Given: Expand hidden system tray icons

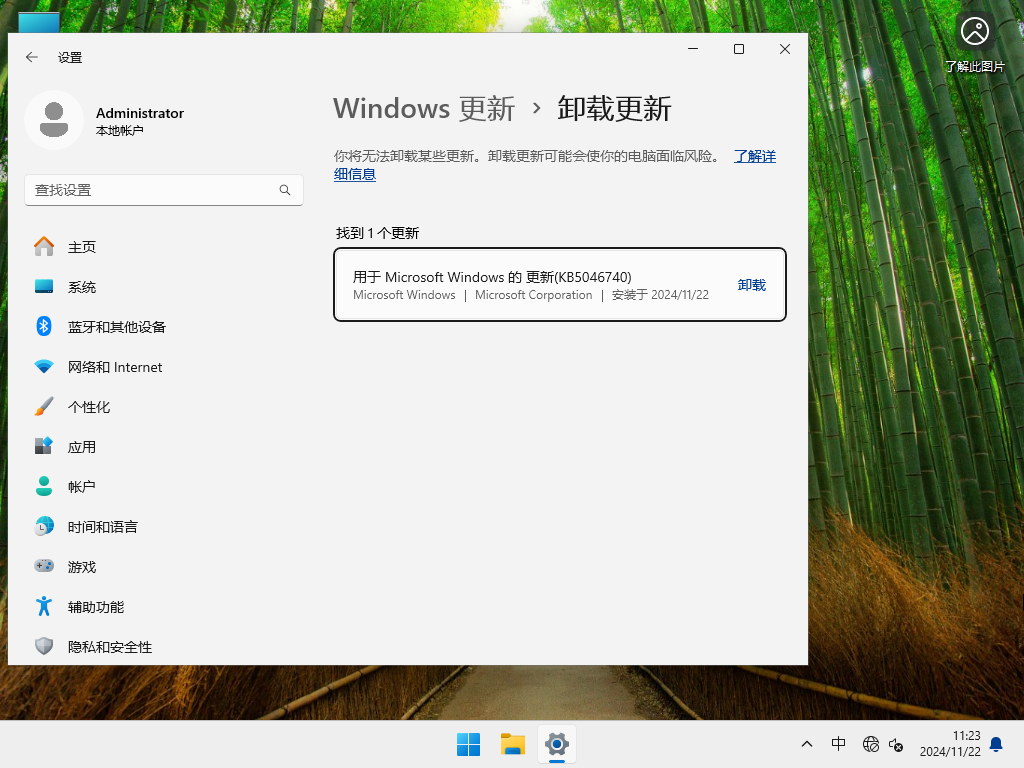Looking at the screenshot, I should tap(806, 744).
